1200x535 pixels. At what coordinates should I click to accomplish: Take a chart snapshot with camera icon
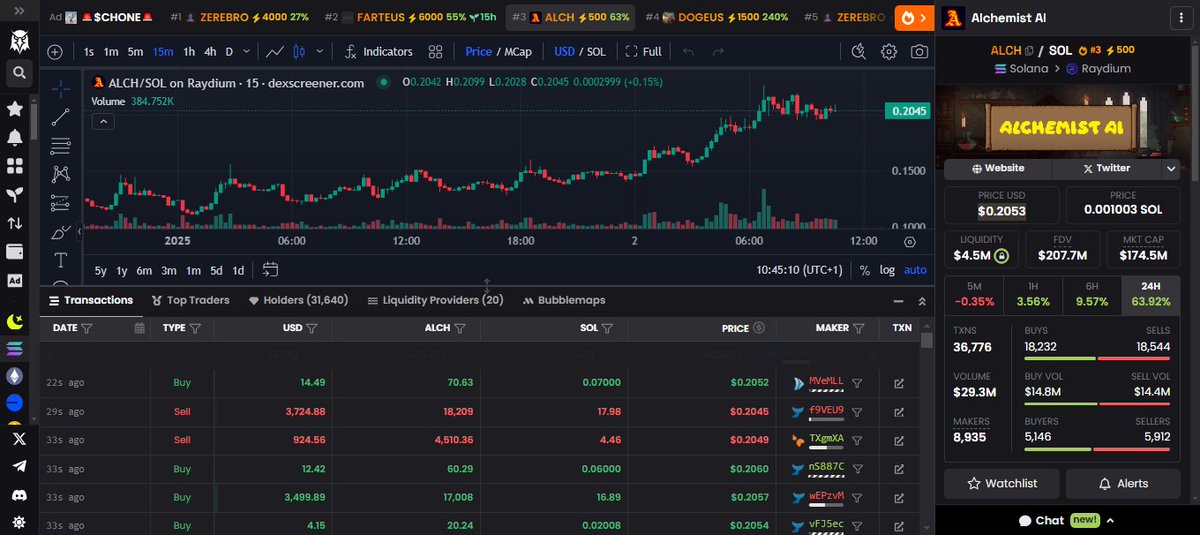[x=919, y=51]
